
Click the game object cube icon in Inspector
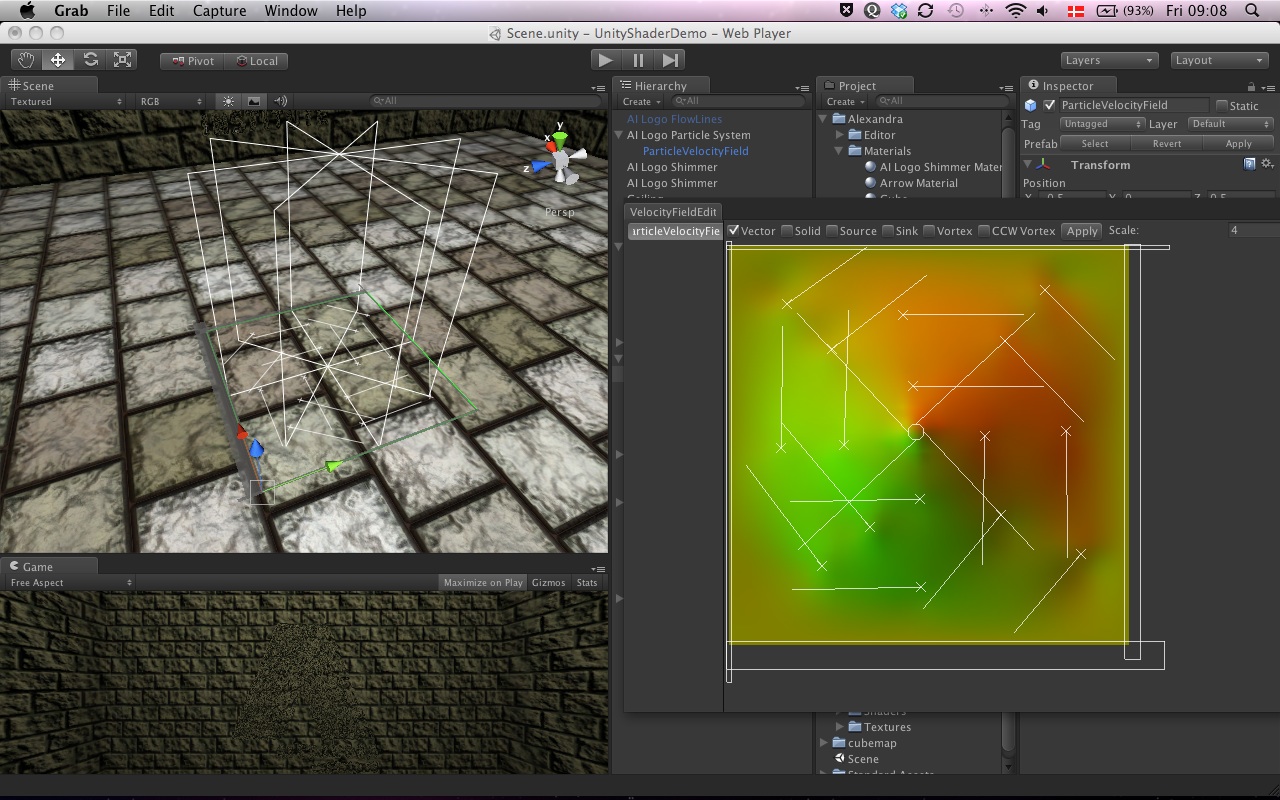(x=1031, y=105)
